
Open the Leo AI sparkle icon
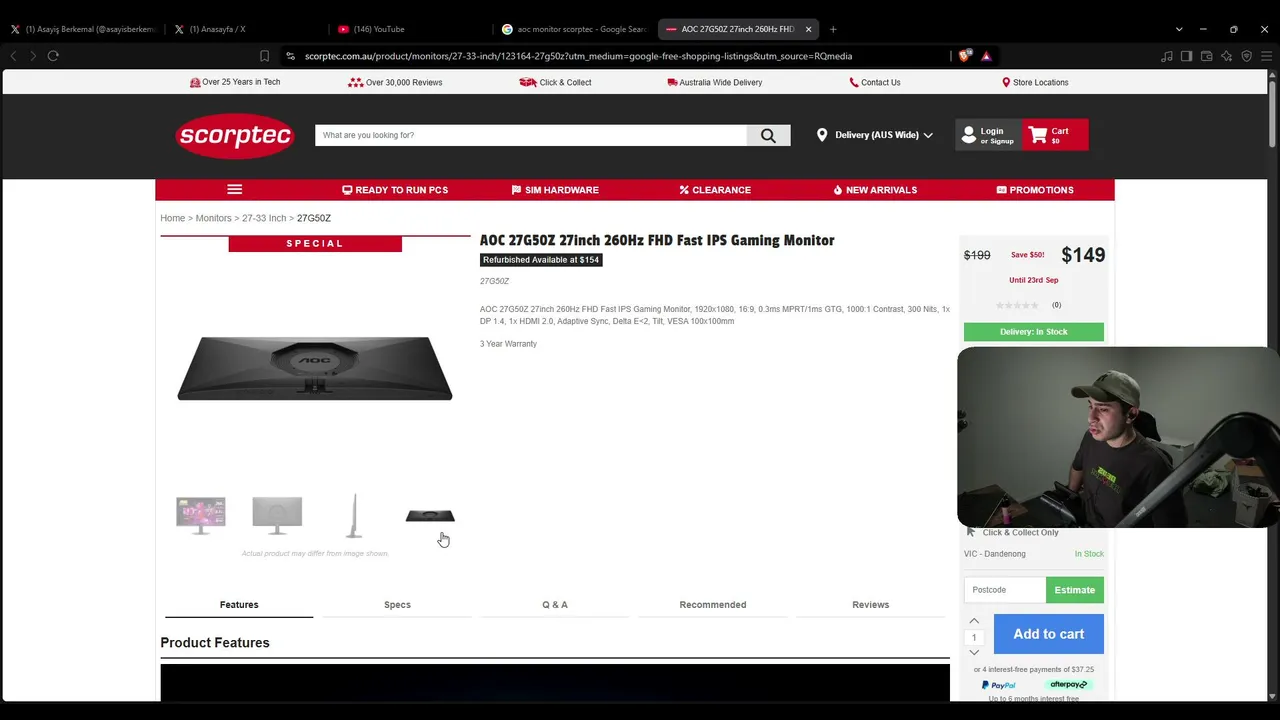[x=1226, y=56]
